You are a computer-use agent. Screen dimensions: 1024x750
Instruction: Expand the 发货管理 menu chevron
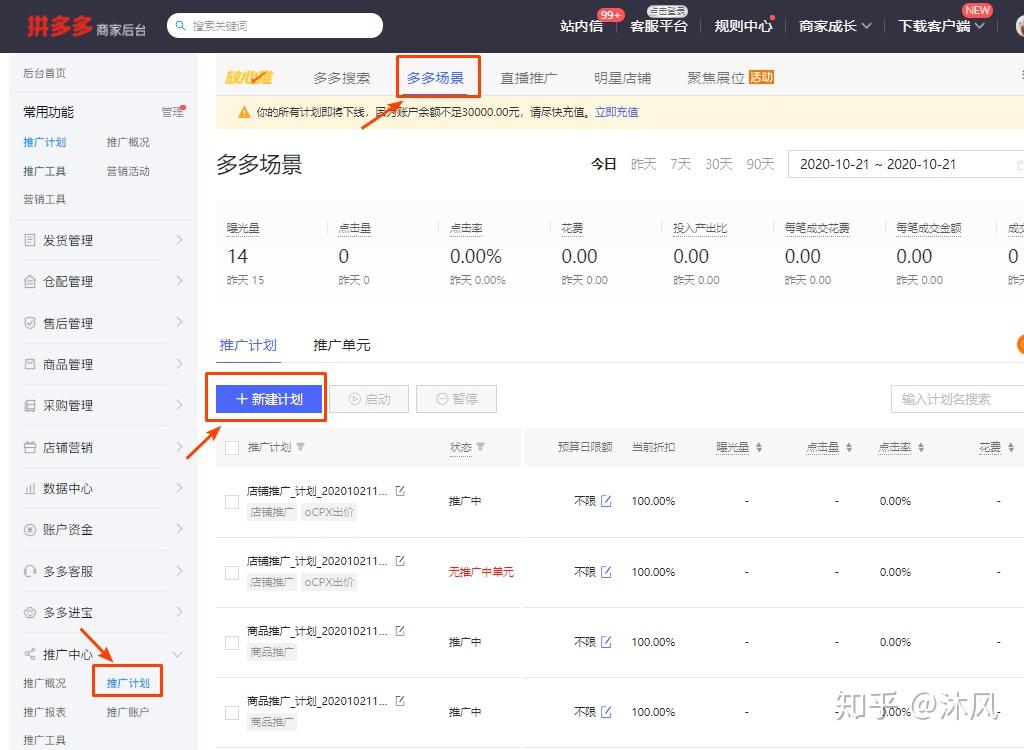point(180,240)
